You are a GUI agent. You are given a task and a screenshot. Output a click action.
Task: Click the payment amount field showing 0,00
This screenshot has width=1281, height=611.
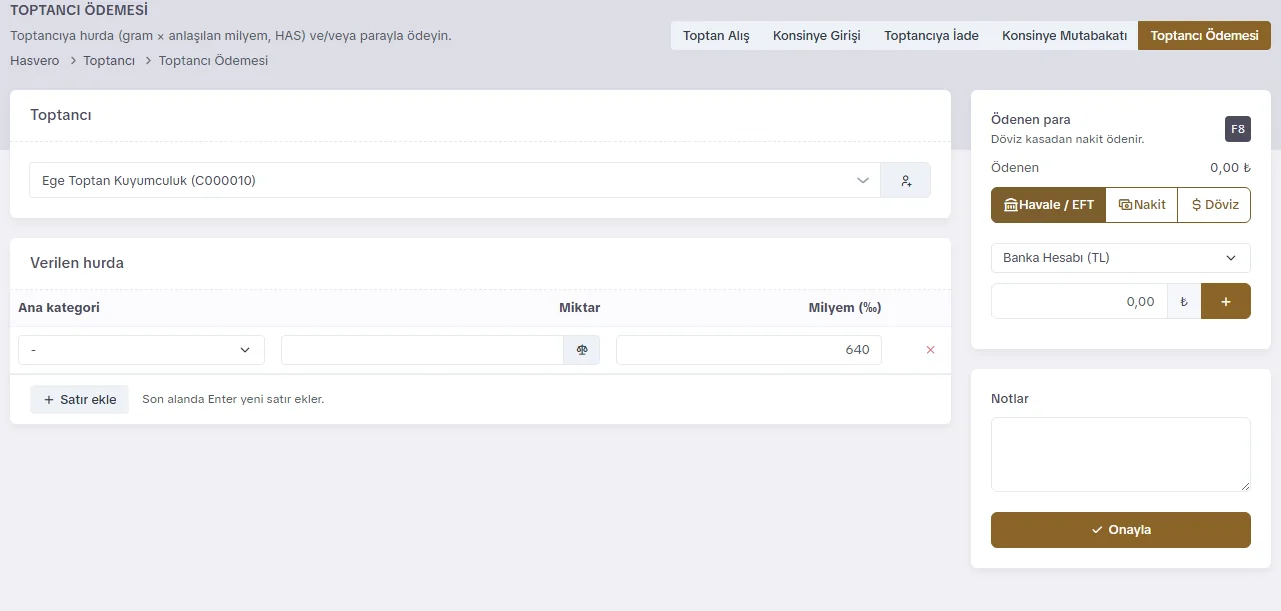point(1079,301)
